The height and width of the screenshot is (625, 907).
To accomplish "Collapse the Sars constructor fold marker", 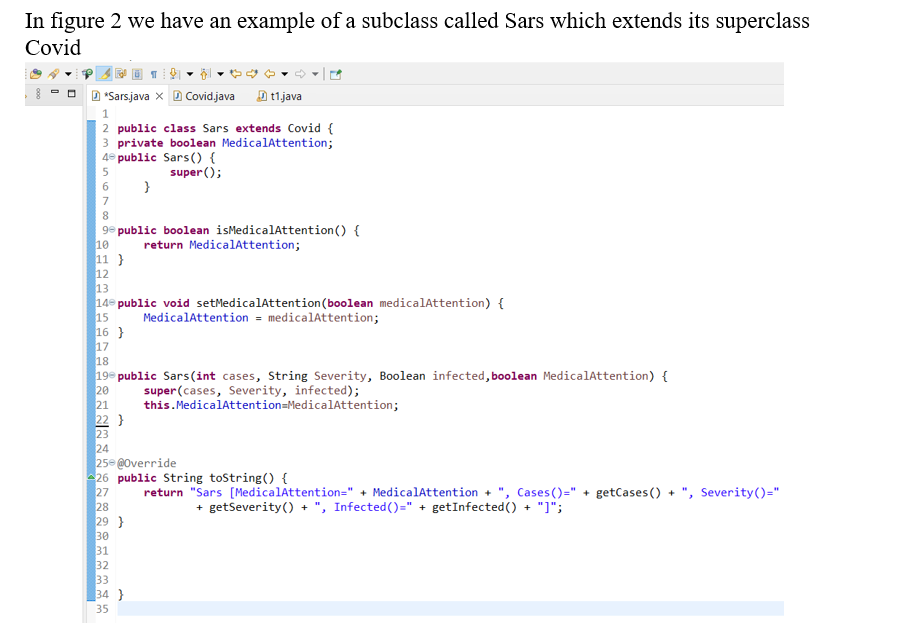I will point(112,157).
